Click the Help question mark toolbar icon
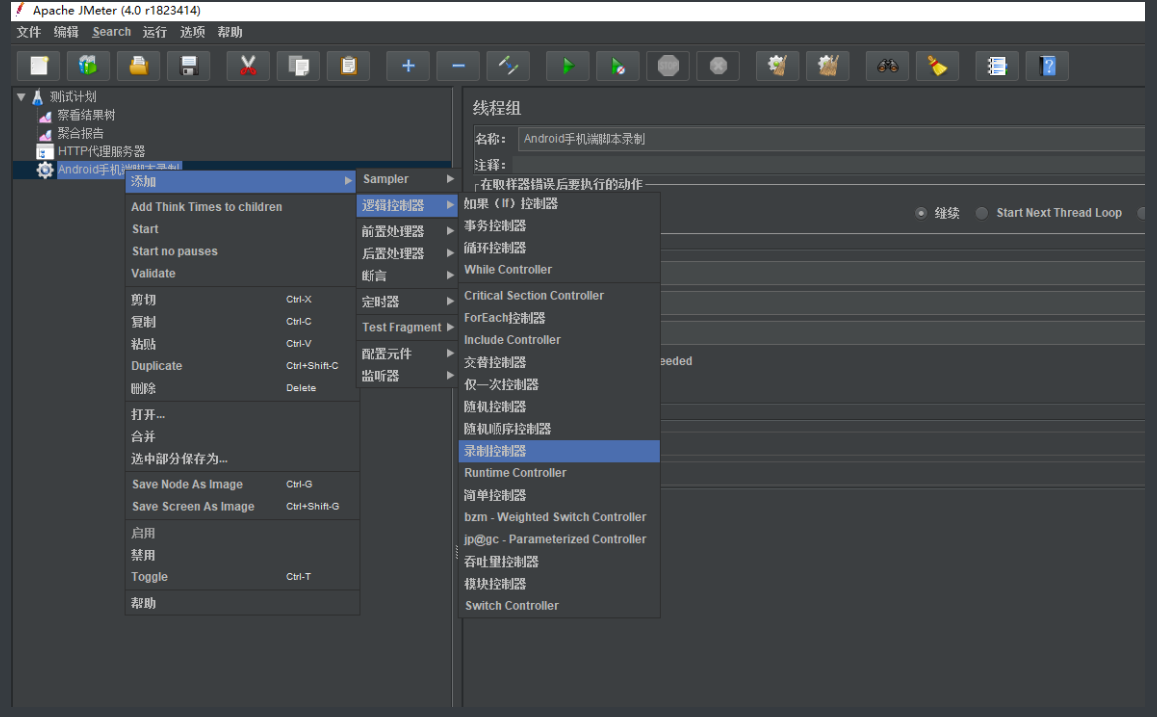 pos(1047,66)
